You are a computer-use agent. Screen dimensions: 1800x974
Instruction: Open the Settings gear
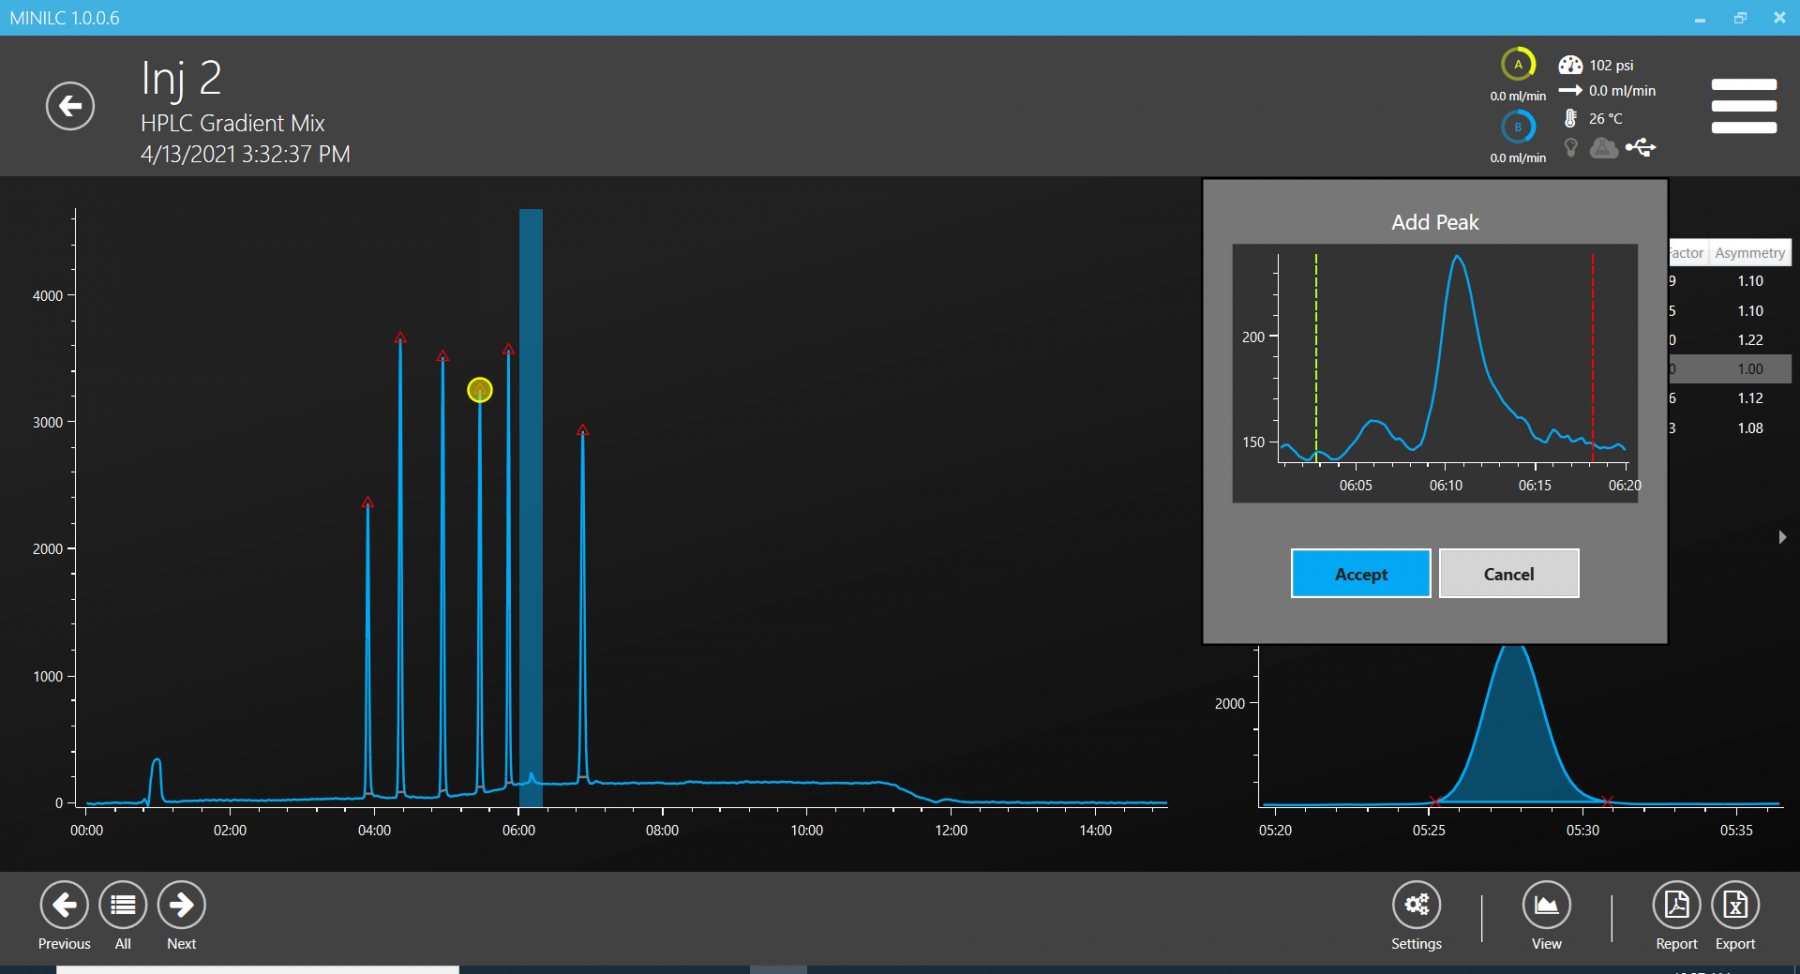click(x=1416, y=905)
